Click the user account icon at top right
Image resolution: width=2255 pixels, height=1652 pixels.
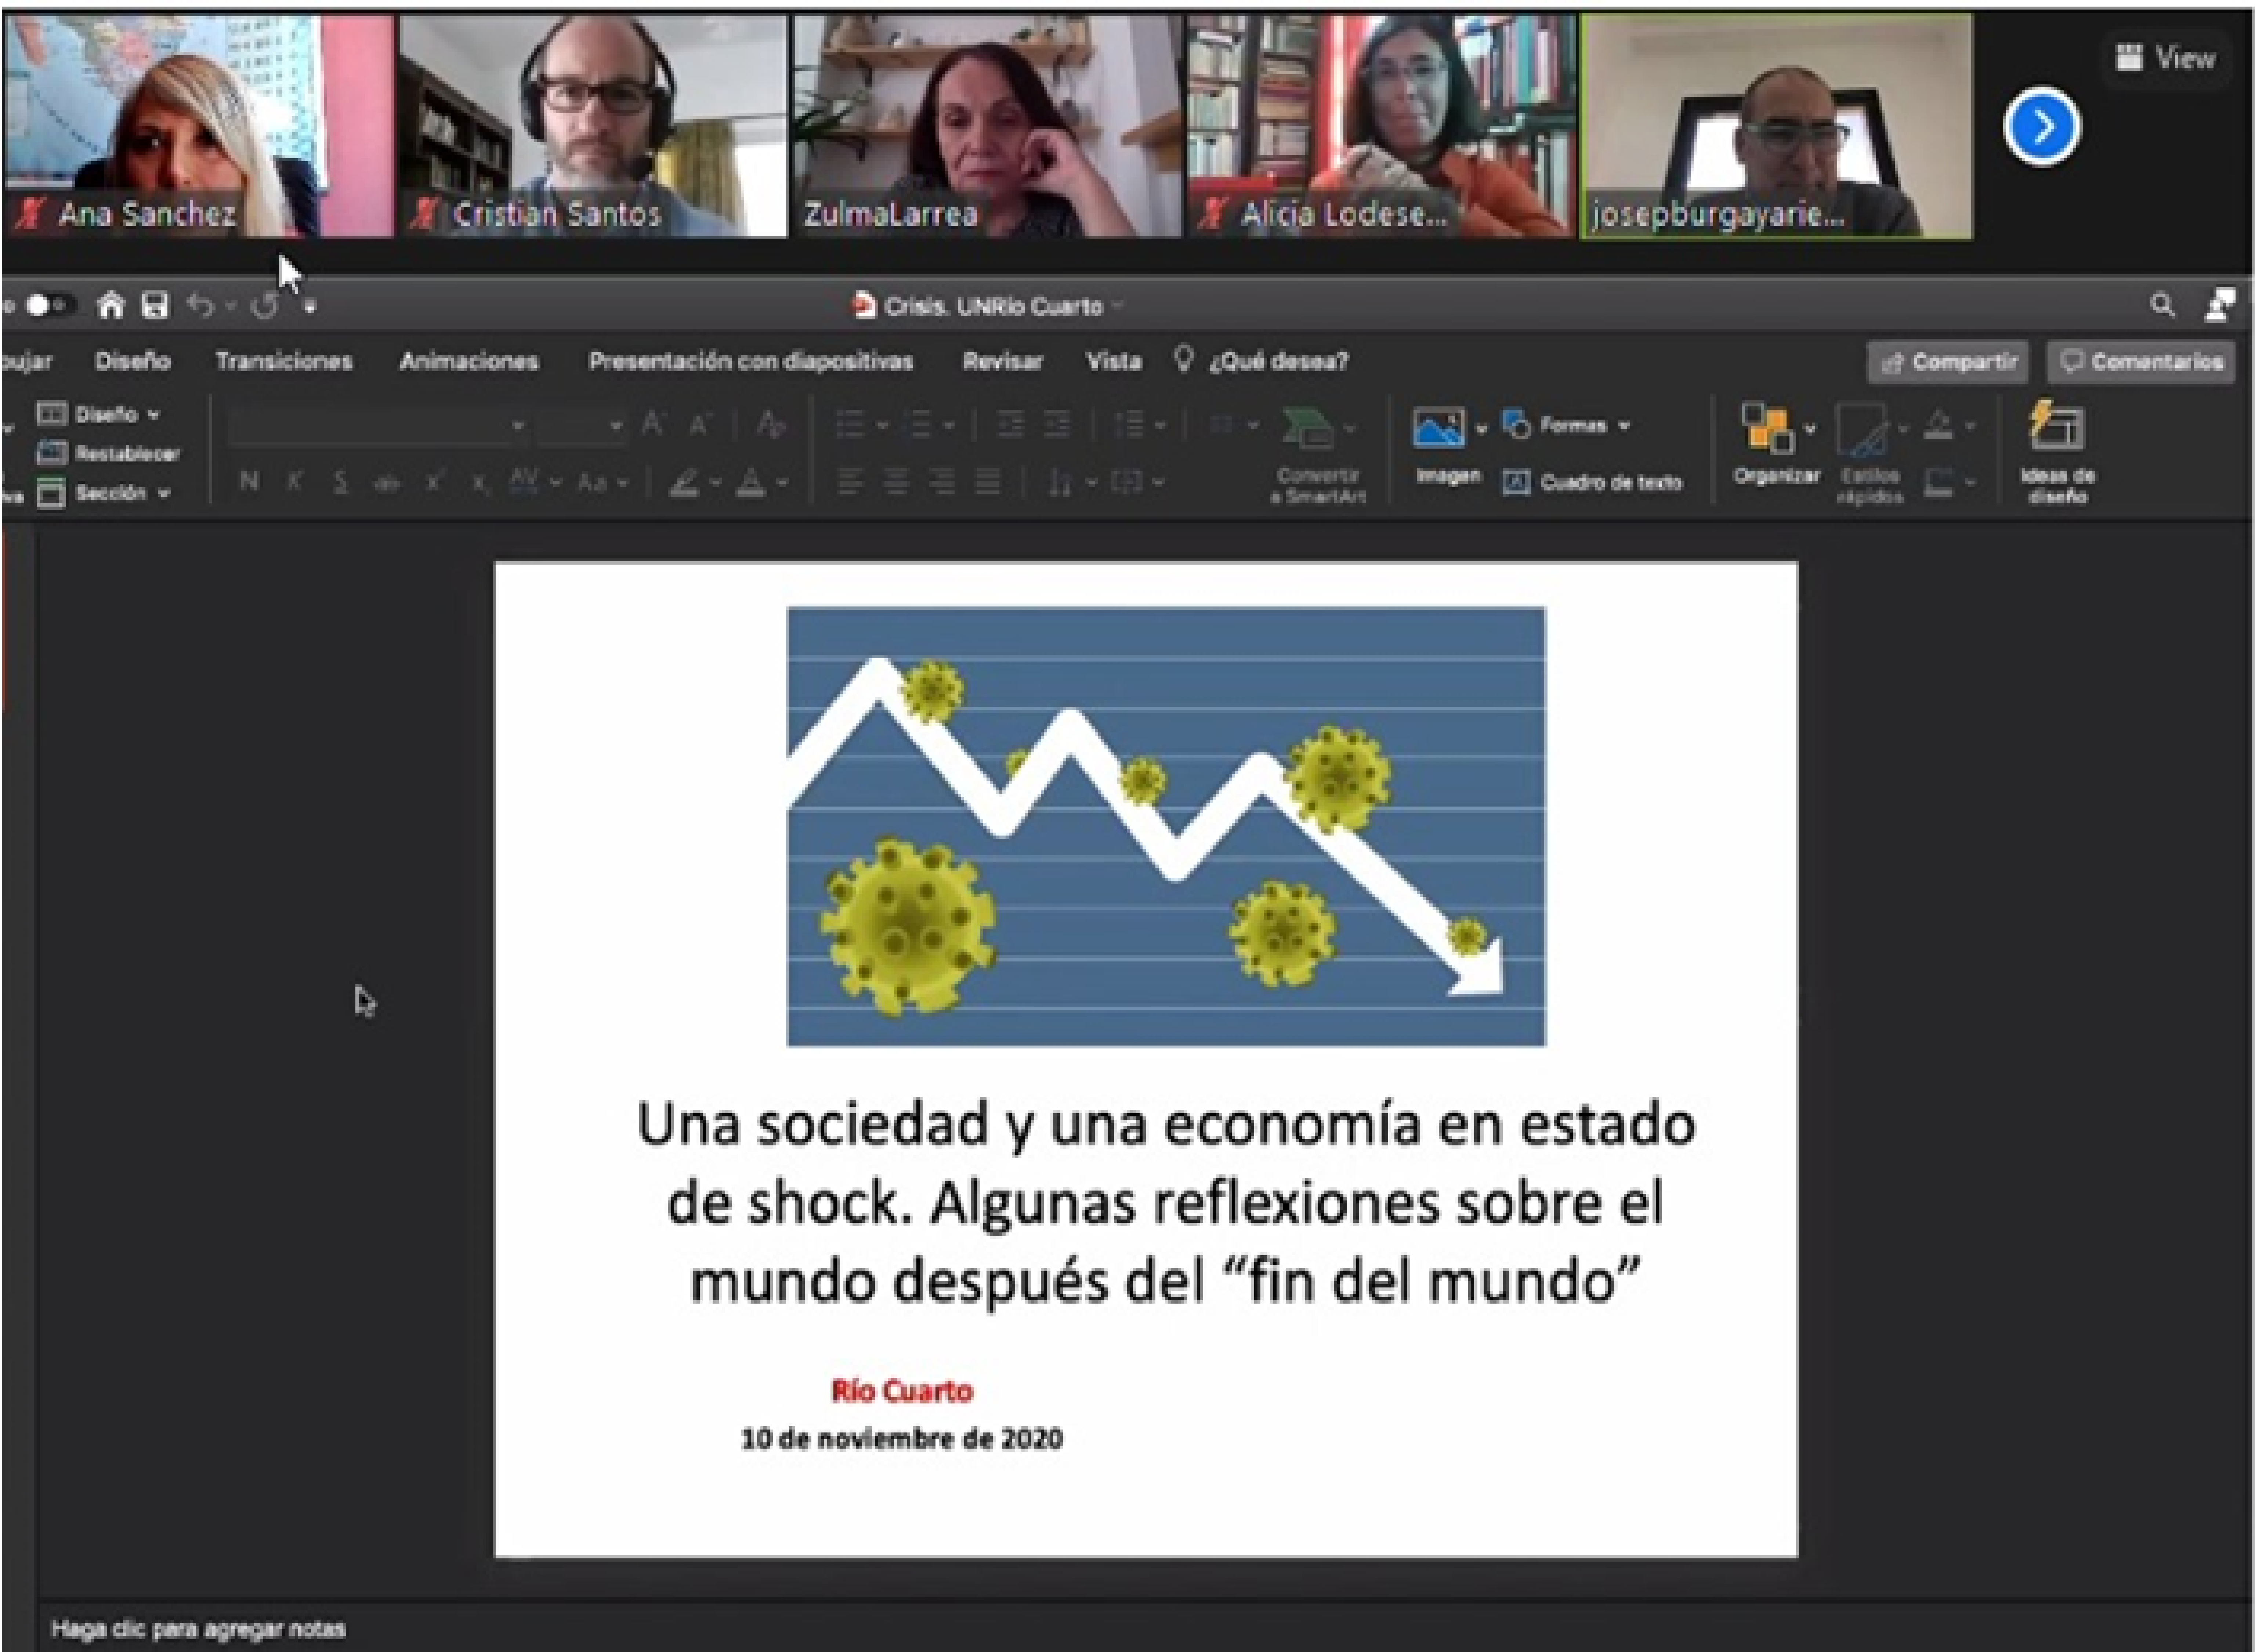click(2220, 305)
